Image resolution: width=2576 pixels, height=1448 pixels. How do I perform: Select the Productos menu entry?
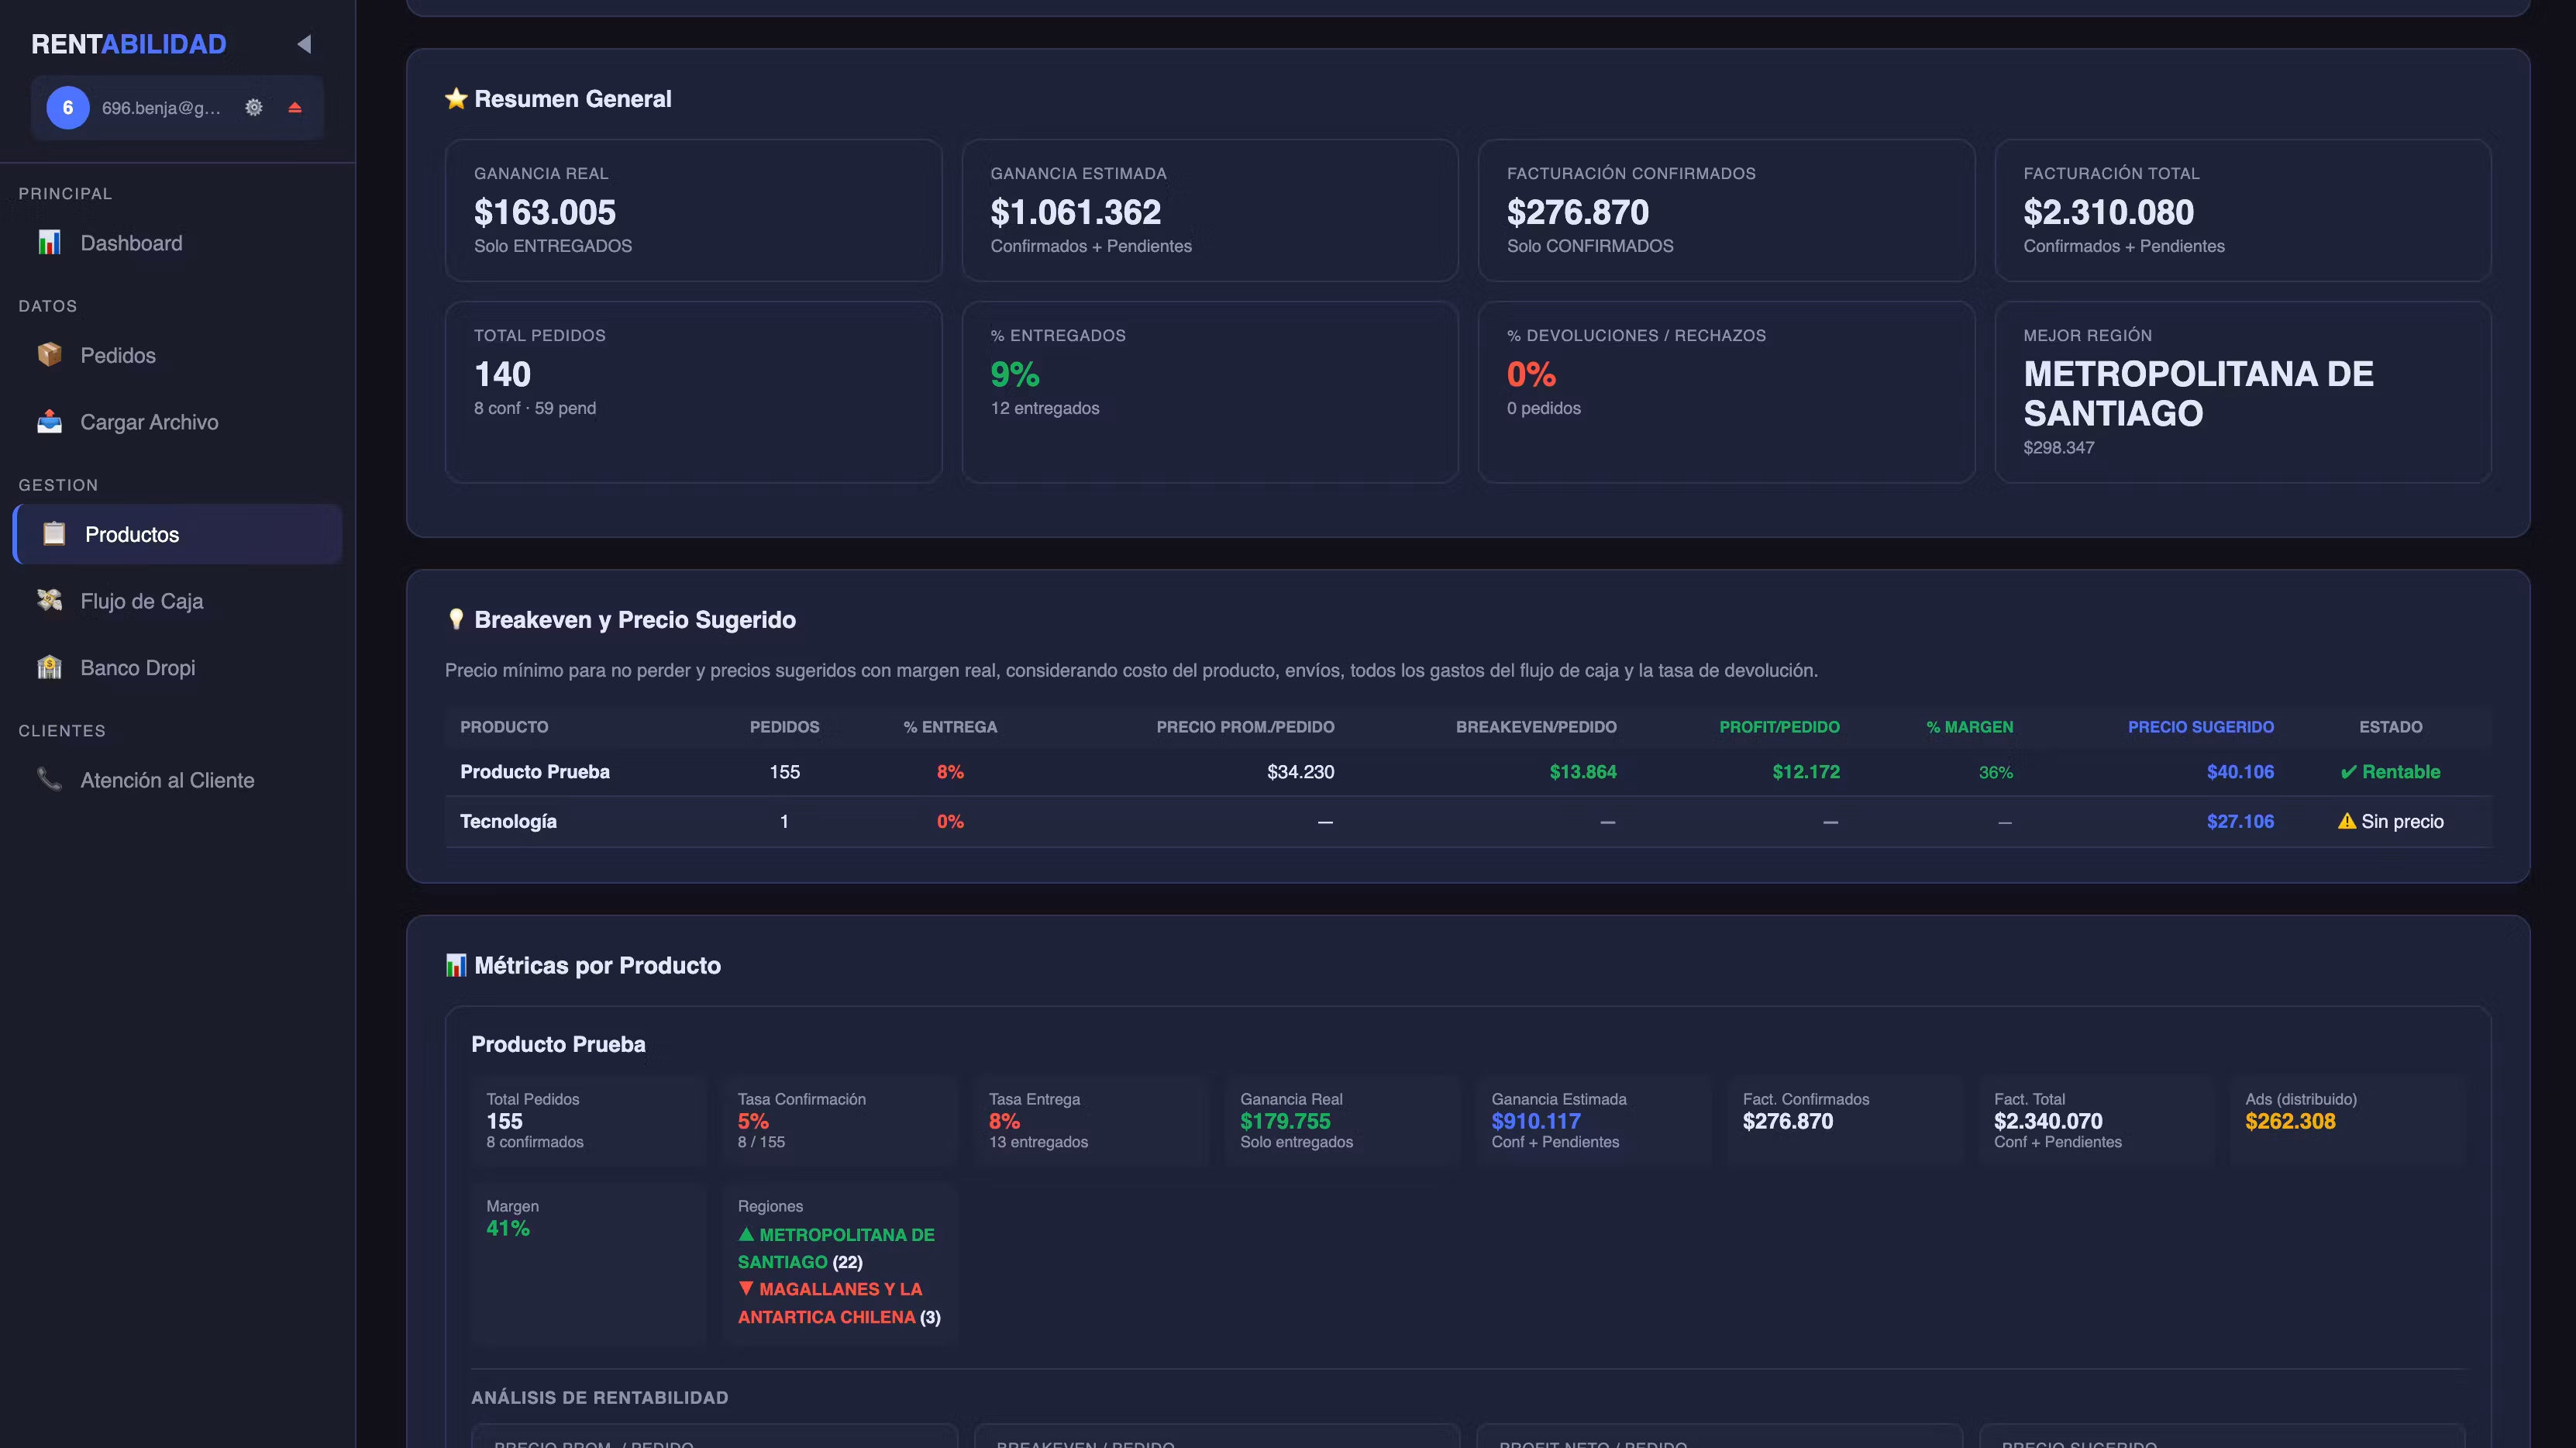(178, 534)
